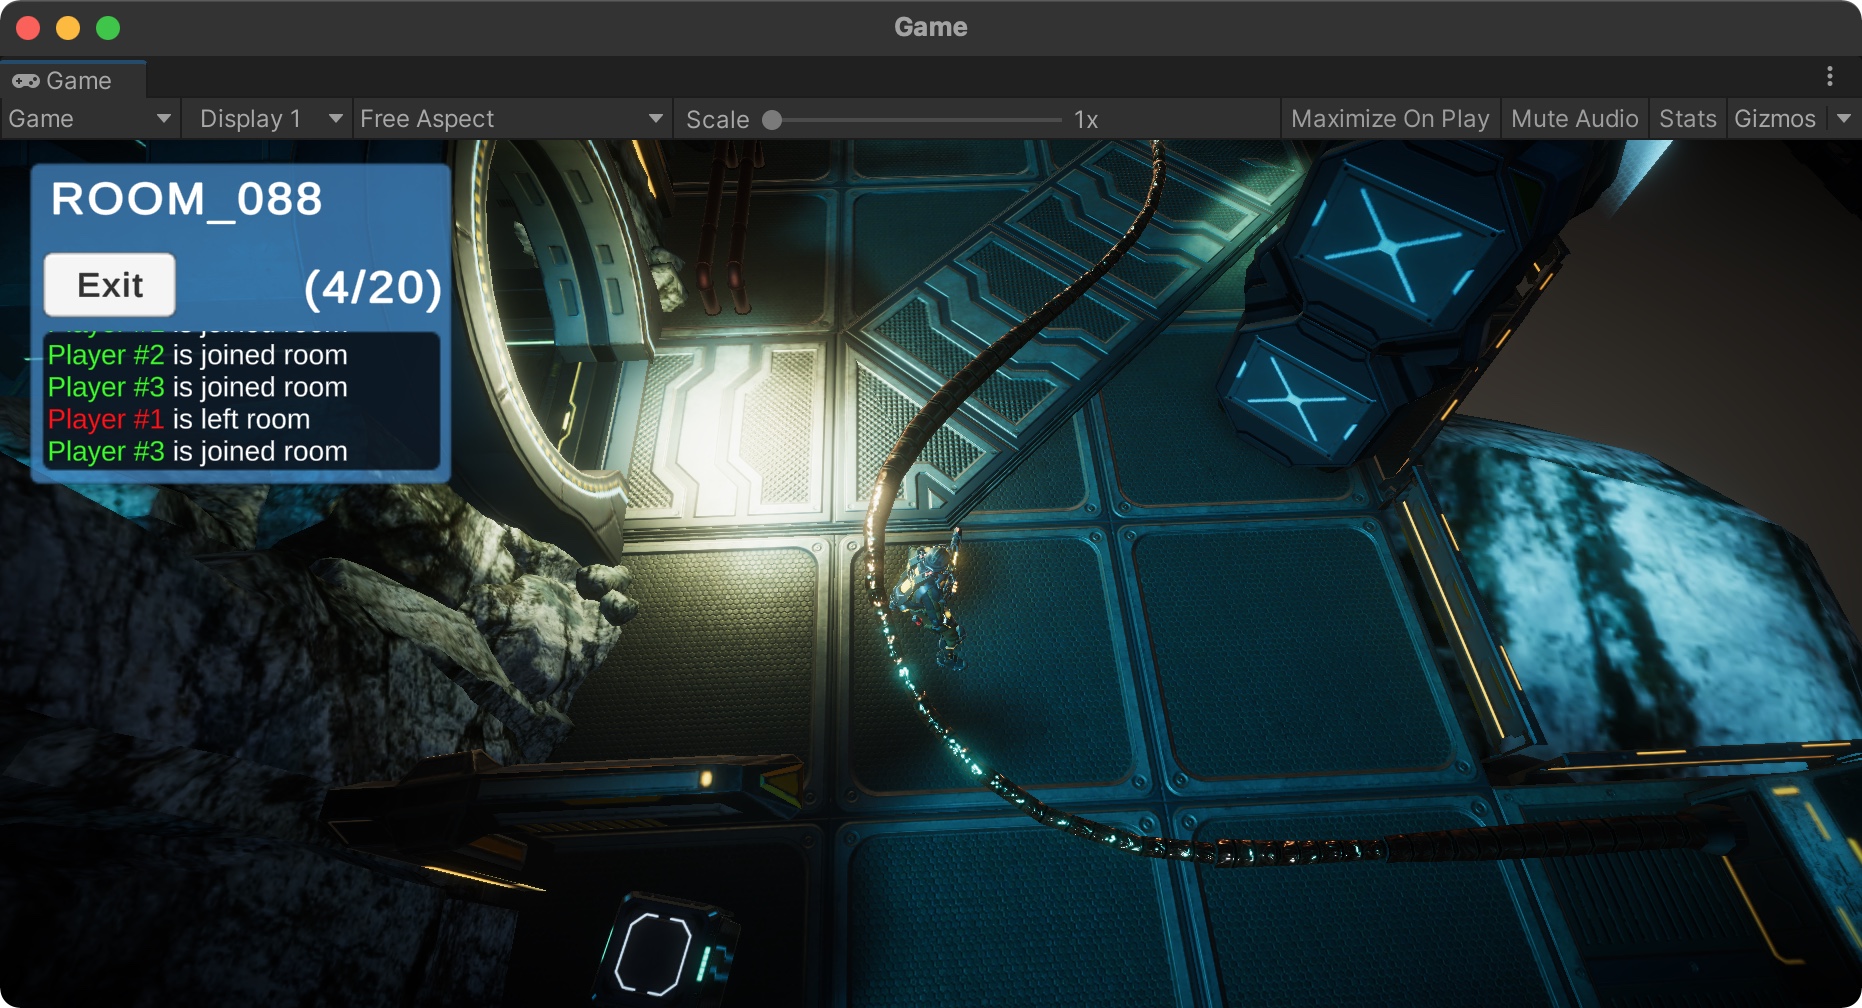This screenshot has width=1862, height=1008.
Task: Open the Display 1 dropdown
Action: 268,119
